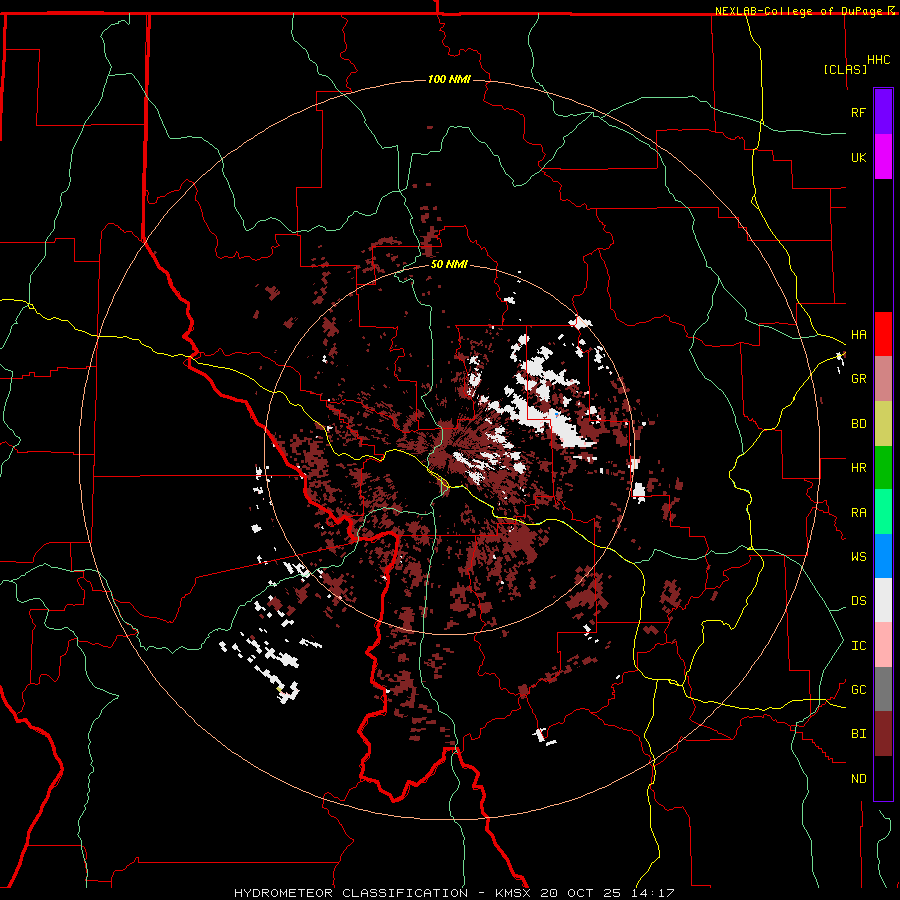
Task: Click the HA red legend color swatch
Action: tap(883, 334)
